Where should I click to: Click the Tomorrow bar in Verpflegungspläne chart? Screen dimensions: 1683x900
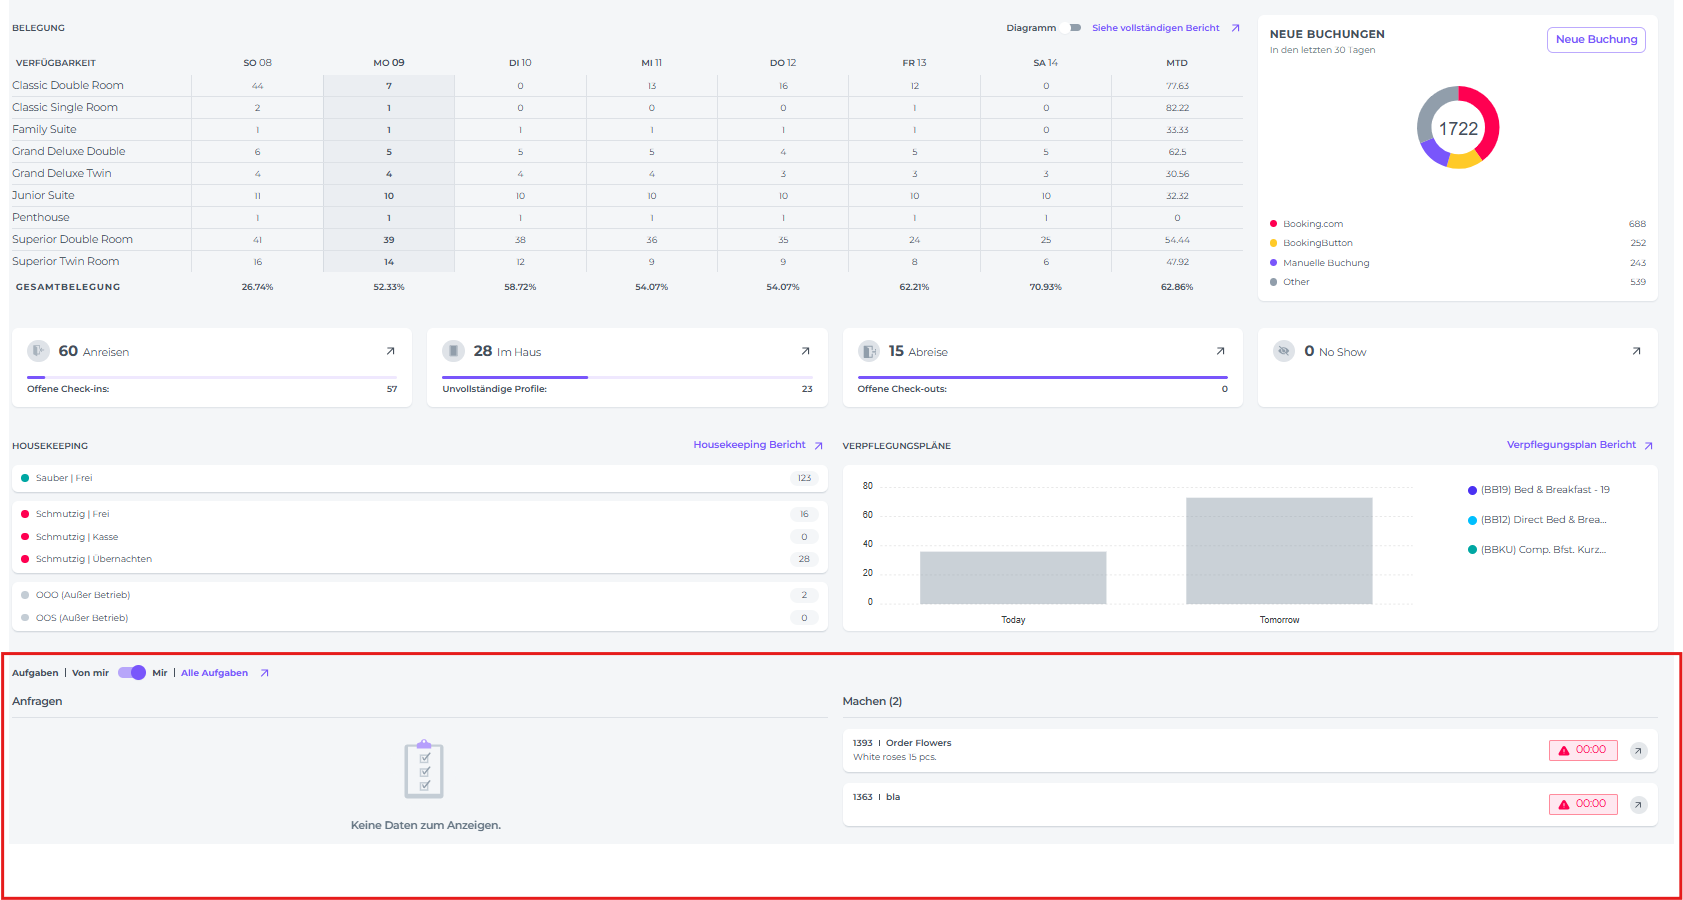tap(1279, 550)
